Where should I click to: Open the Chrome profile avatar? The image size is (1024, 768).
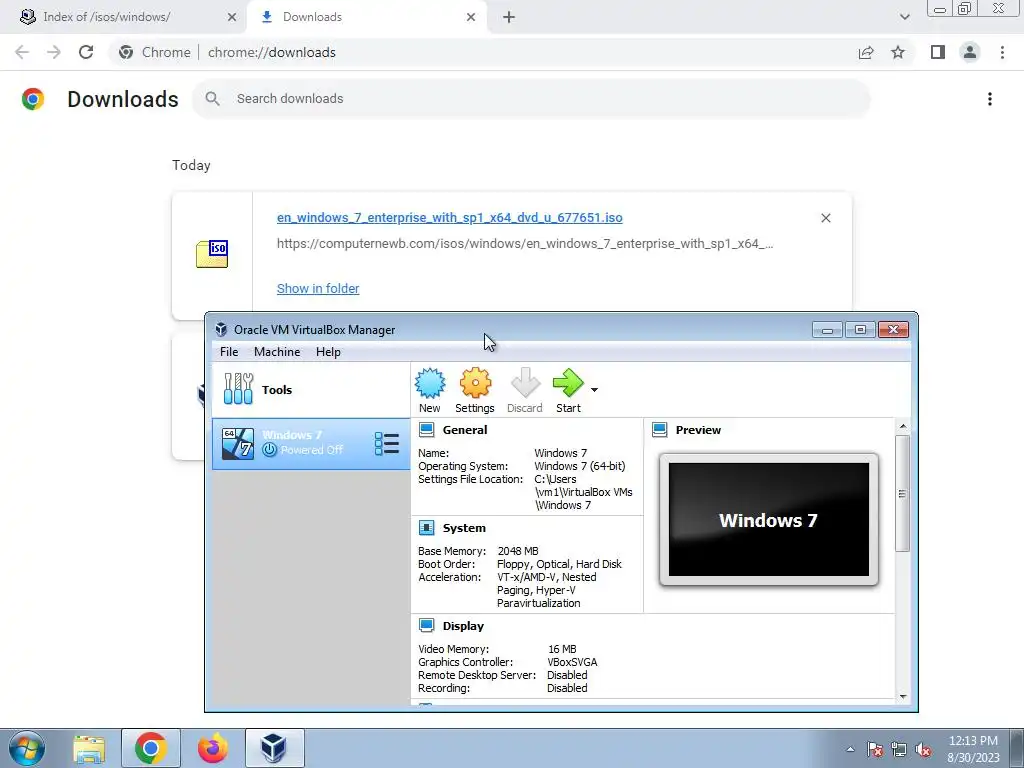coord(970,52)
